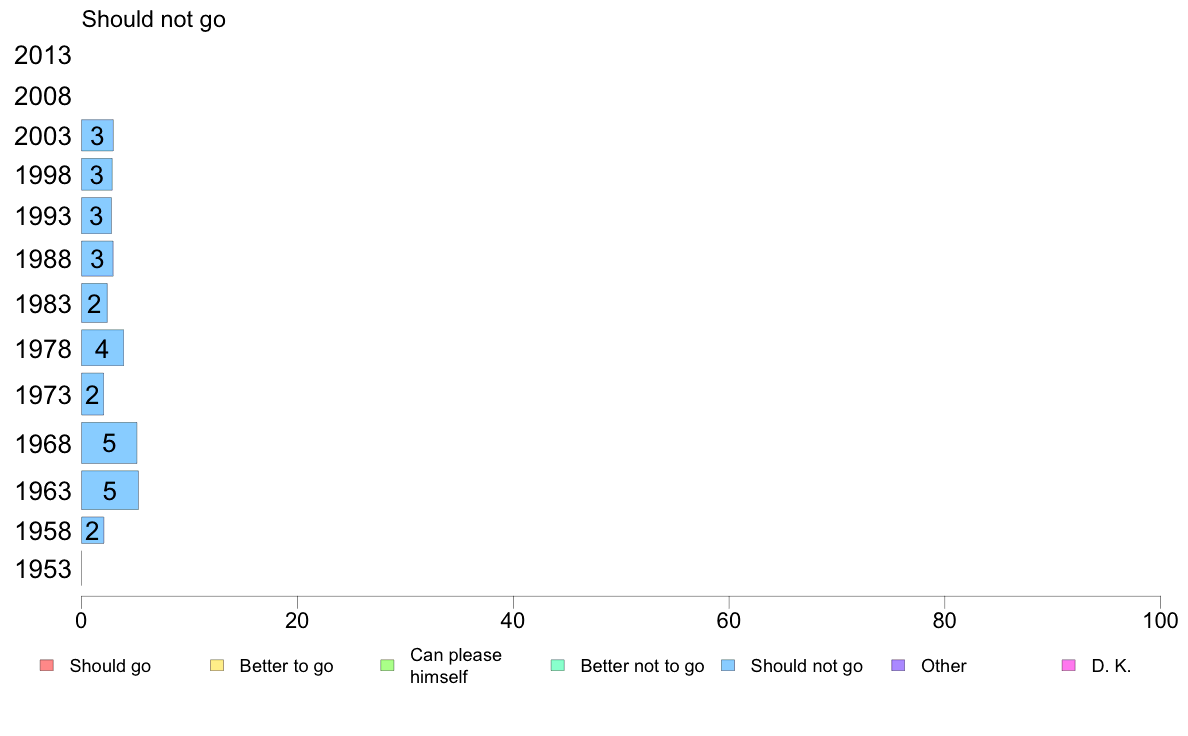Click the 100 tick on the x-axis

tap(1160, 621)
